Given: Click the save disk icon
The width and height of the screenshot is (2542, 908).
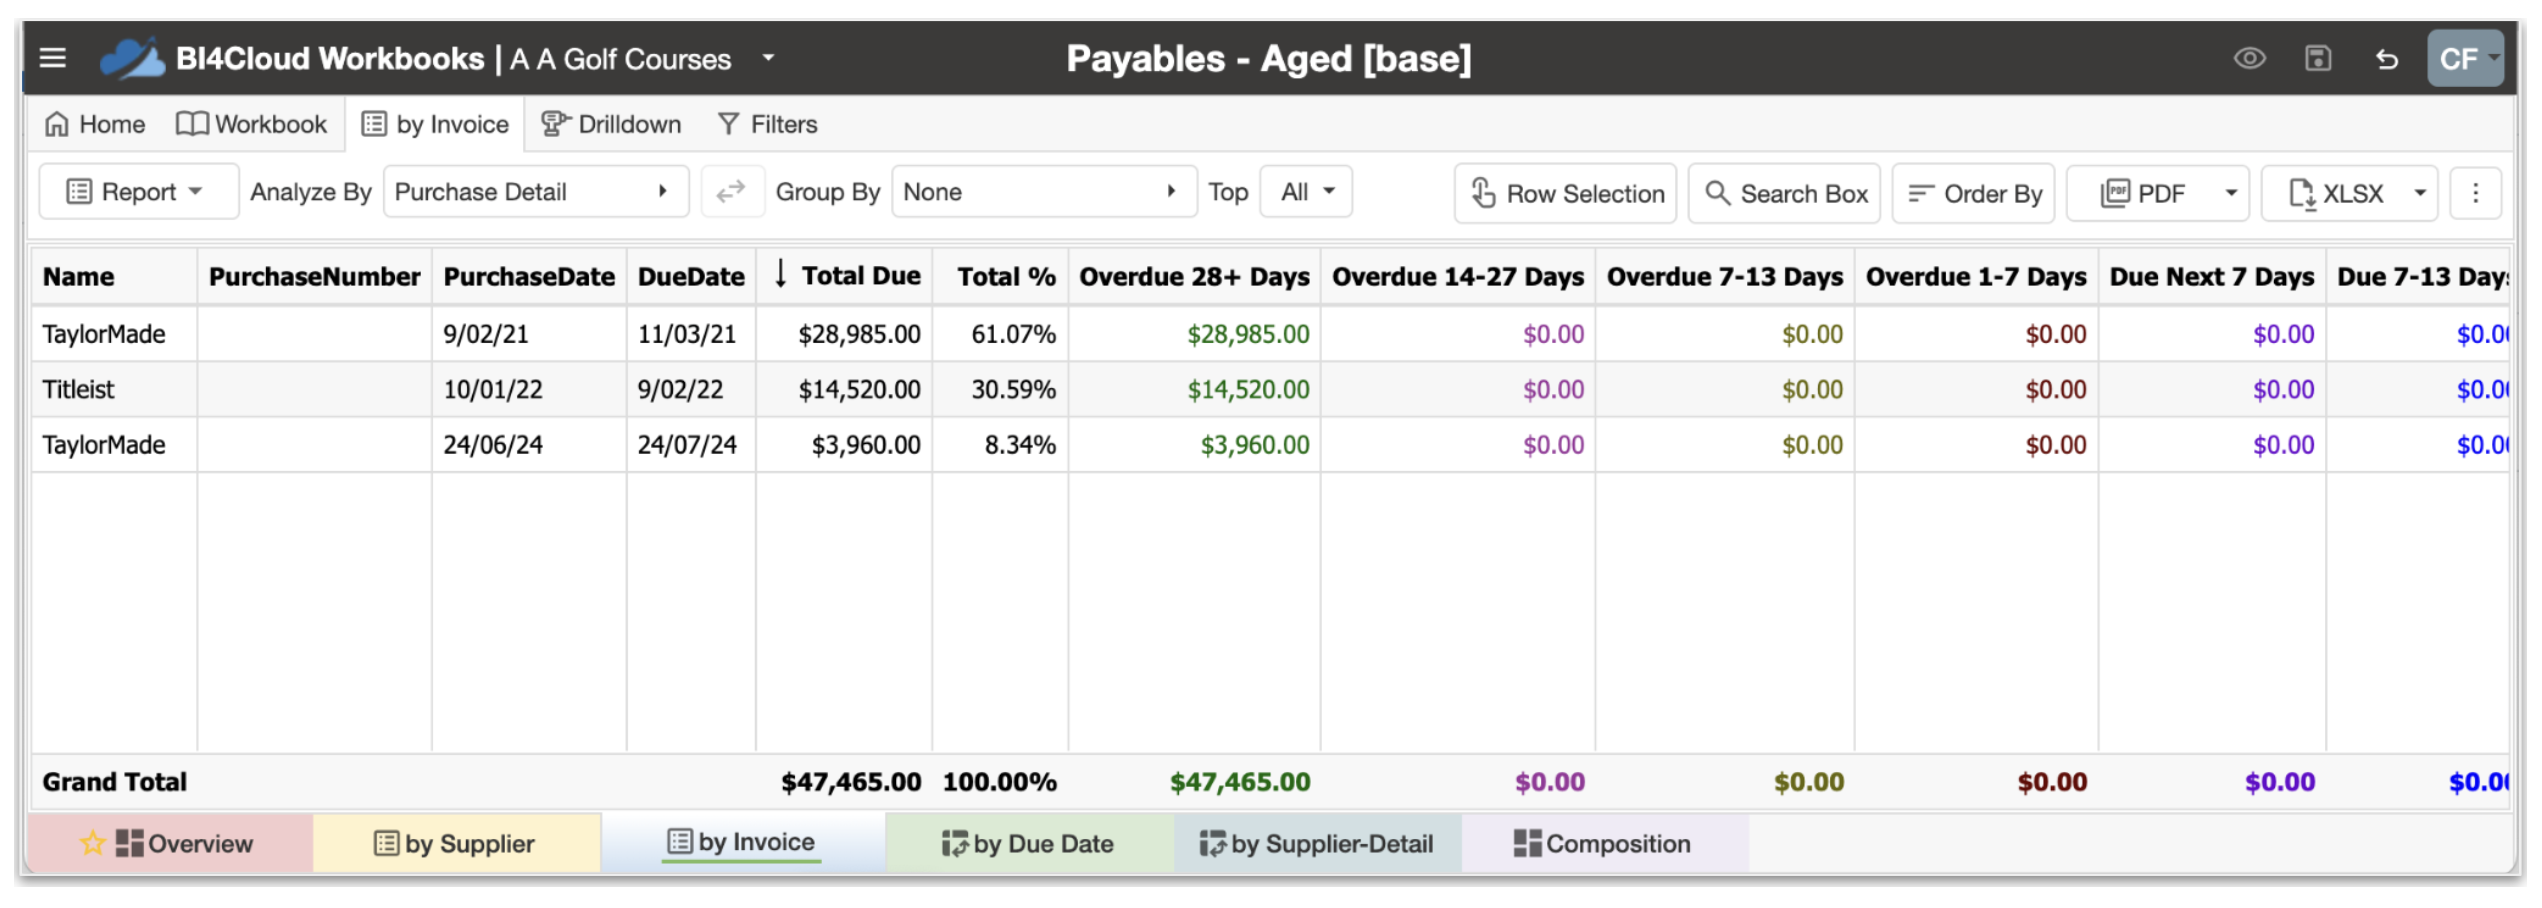Looking at the screenshot, I should pyautogui.click(x=2318, y=58).
